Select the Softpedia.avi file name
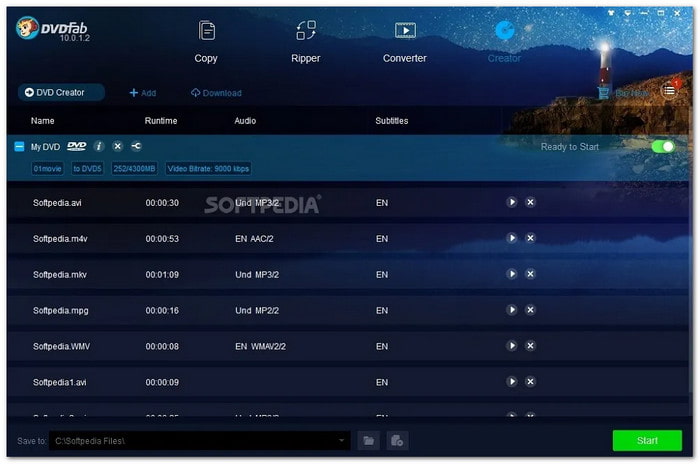Image resolution: width=700 pixels, height=464 pixels. pyautogui.click(x=57, y=203)
